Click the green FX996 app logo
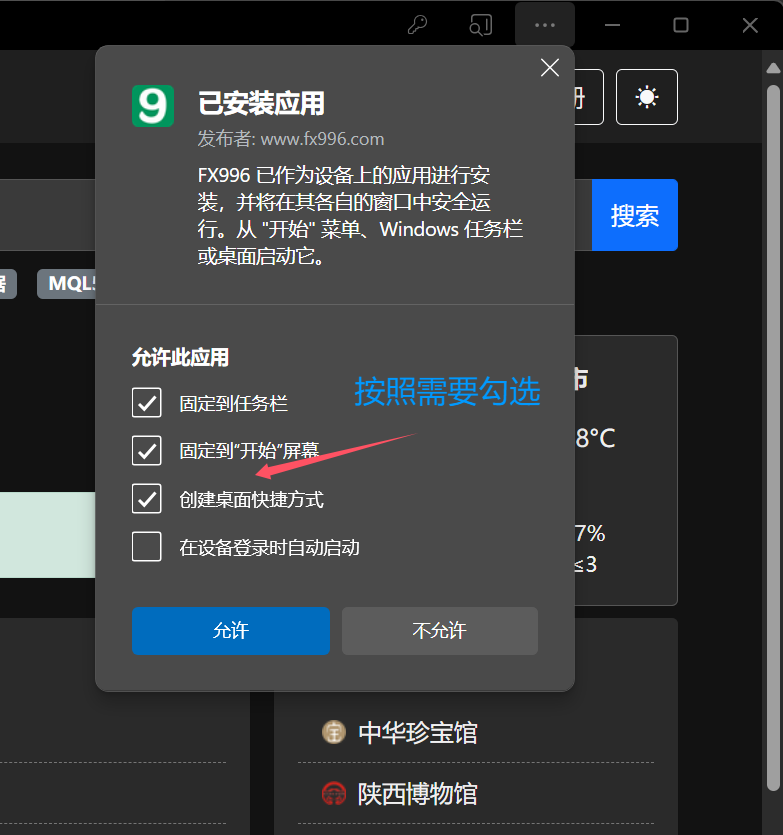 tap(153, 105)
